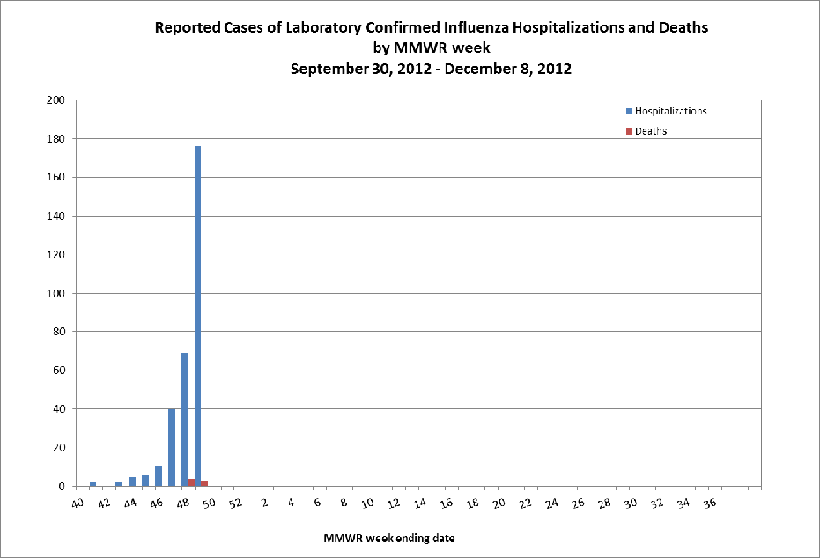Click the red deaths bar at week 48

coord(191,482)
